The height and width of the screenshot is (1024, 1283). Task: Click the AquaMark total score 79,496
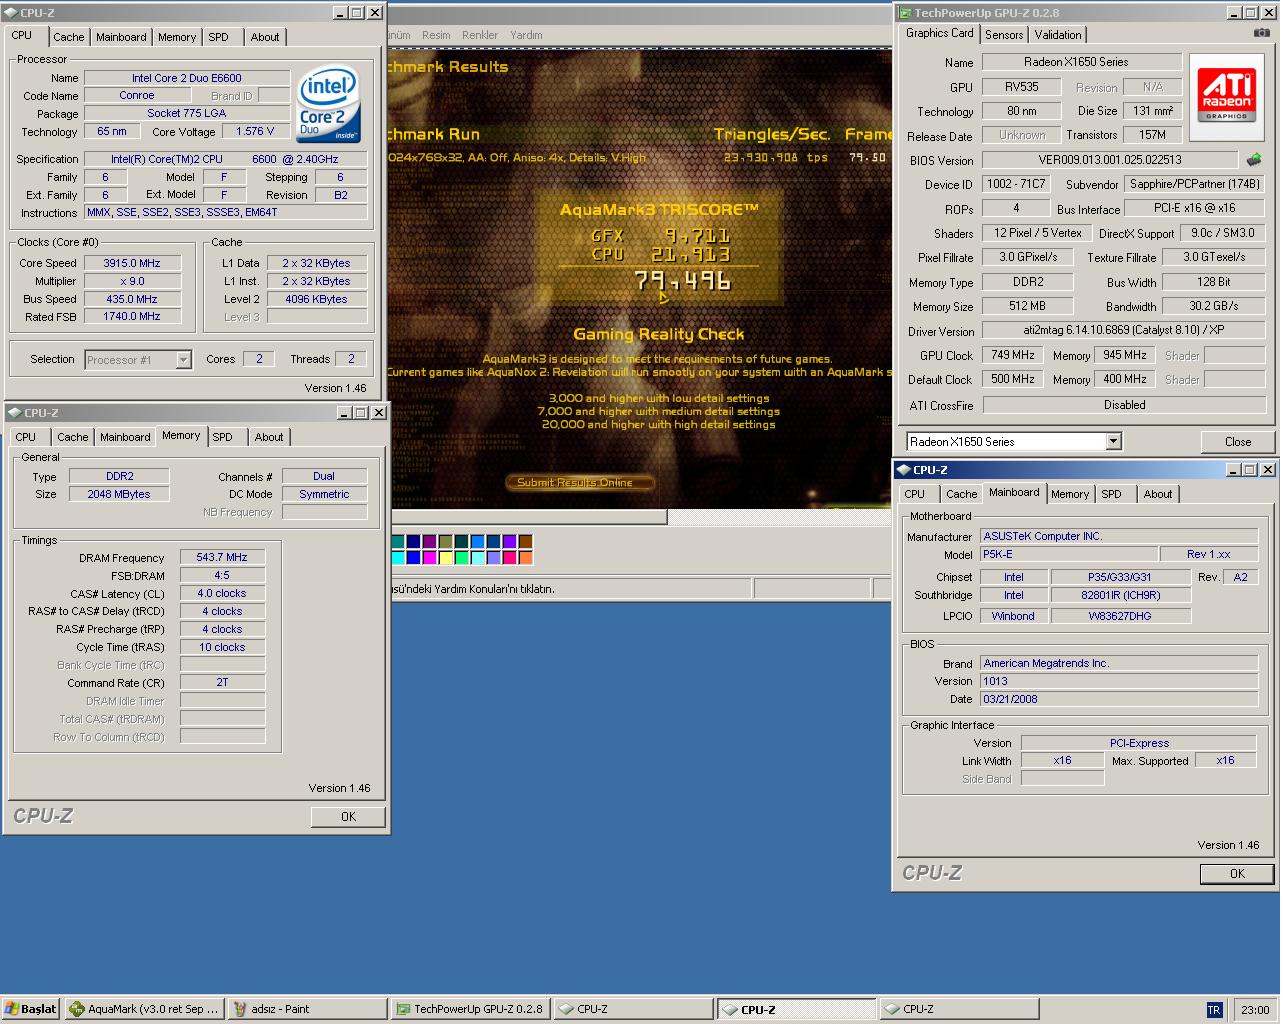pyautogui.click(x=683, y=281)
